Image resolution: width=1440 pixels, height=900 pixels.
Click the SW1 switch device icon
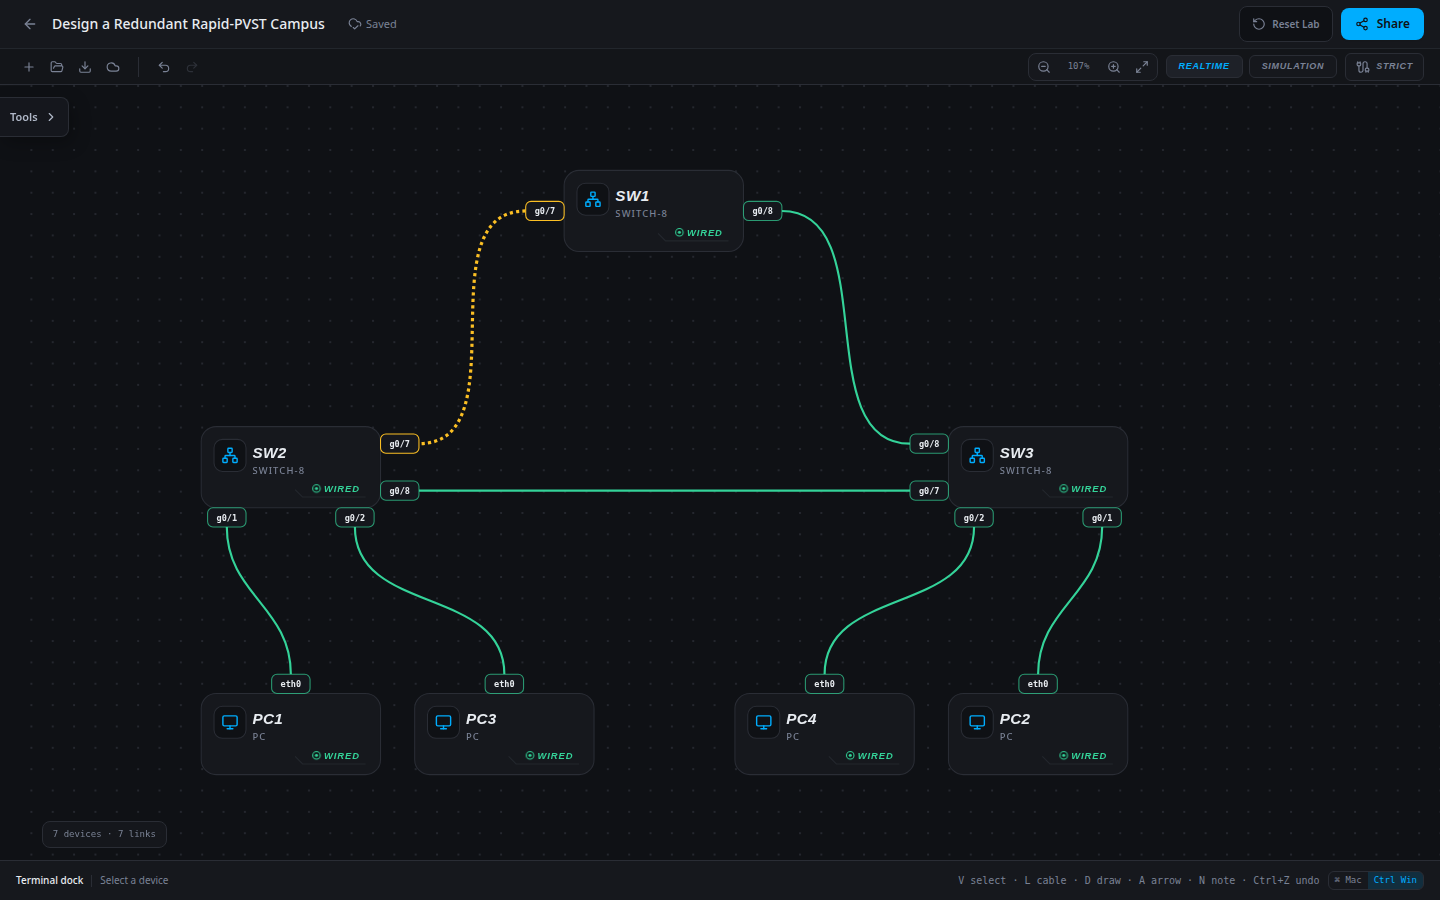tap(593, 199)
